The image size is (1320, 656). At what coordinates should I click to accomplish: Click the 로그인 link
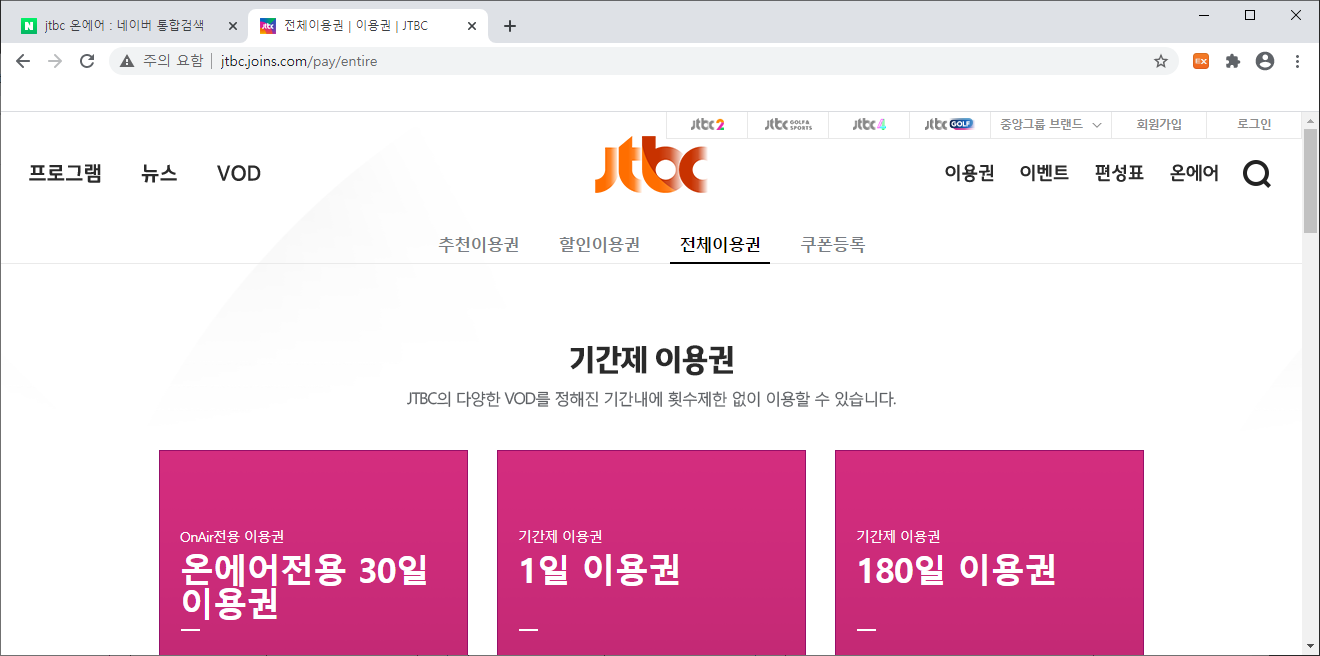coord(1254,125)
